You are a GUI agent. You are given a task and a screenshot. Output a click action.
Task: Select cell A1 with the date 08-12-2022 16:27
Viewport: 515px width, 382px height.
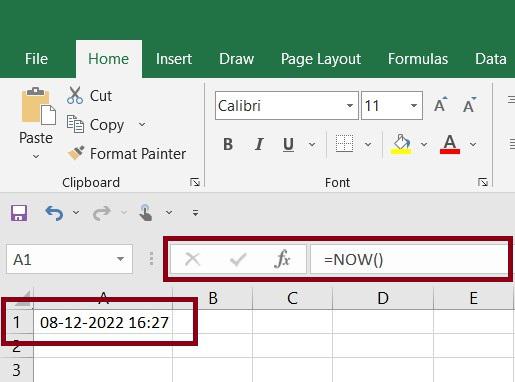[x=103, y=322]
